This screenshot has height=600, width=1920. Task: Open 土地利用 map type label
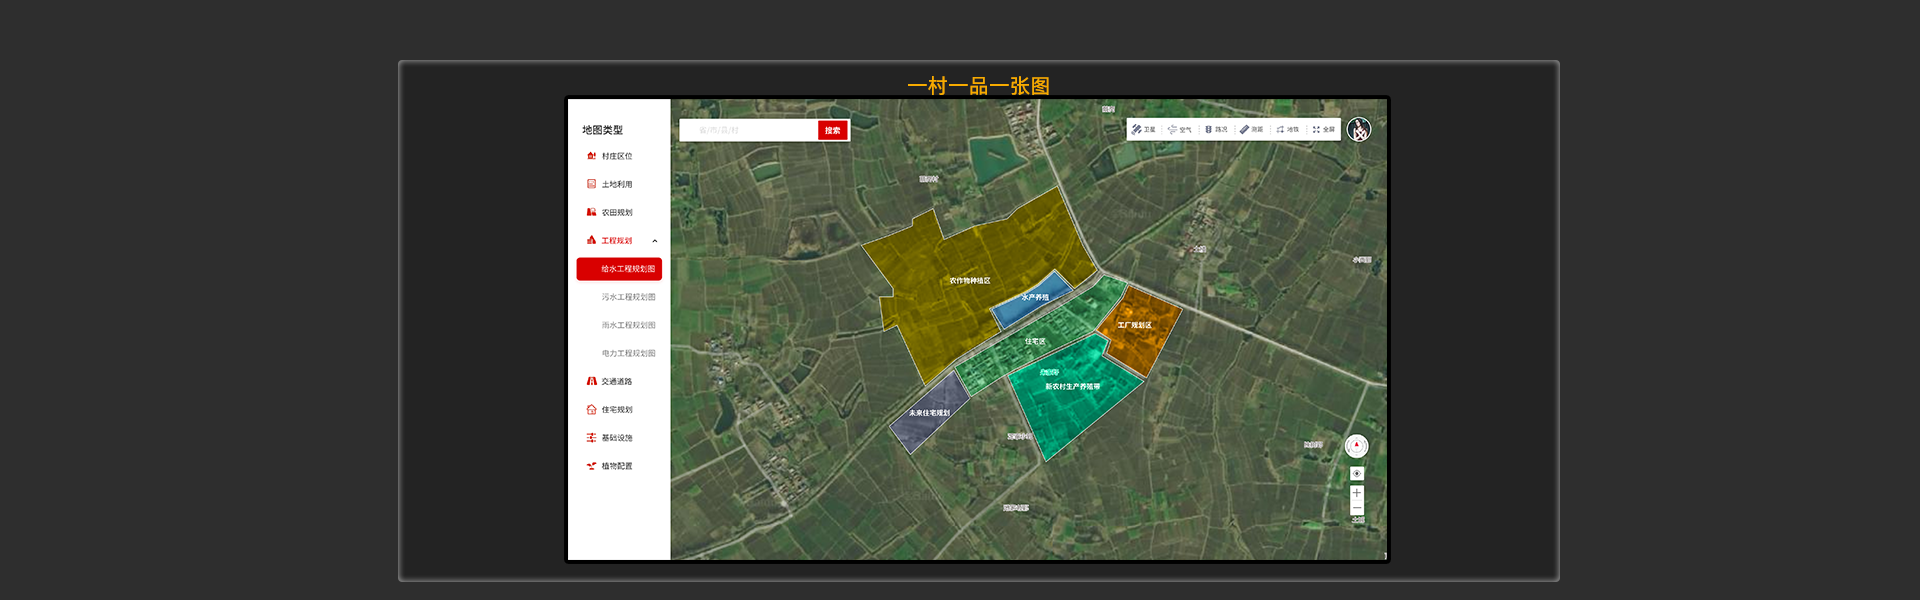[617, 184]
